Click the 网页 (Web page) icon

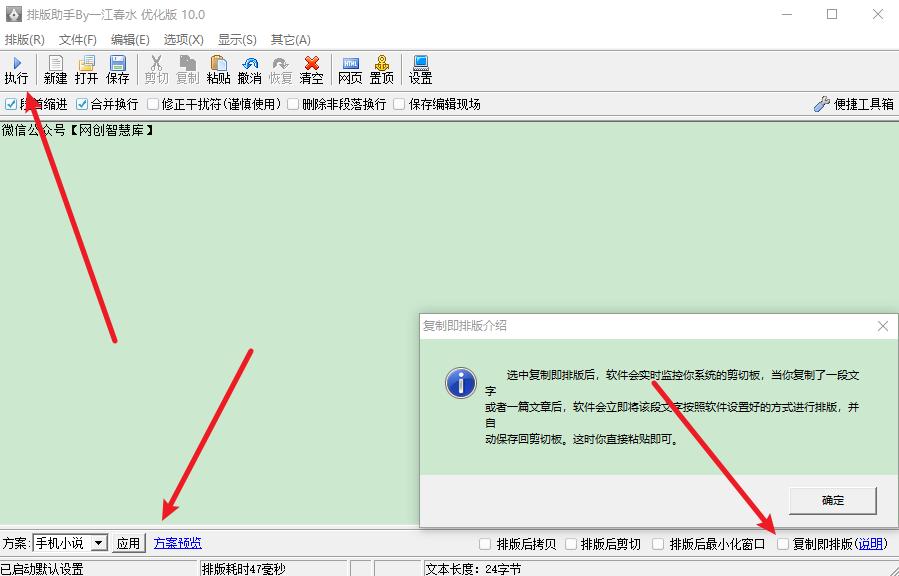coord(350,68)
